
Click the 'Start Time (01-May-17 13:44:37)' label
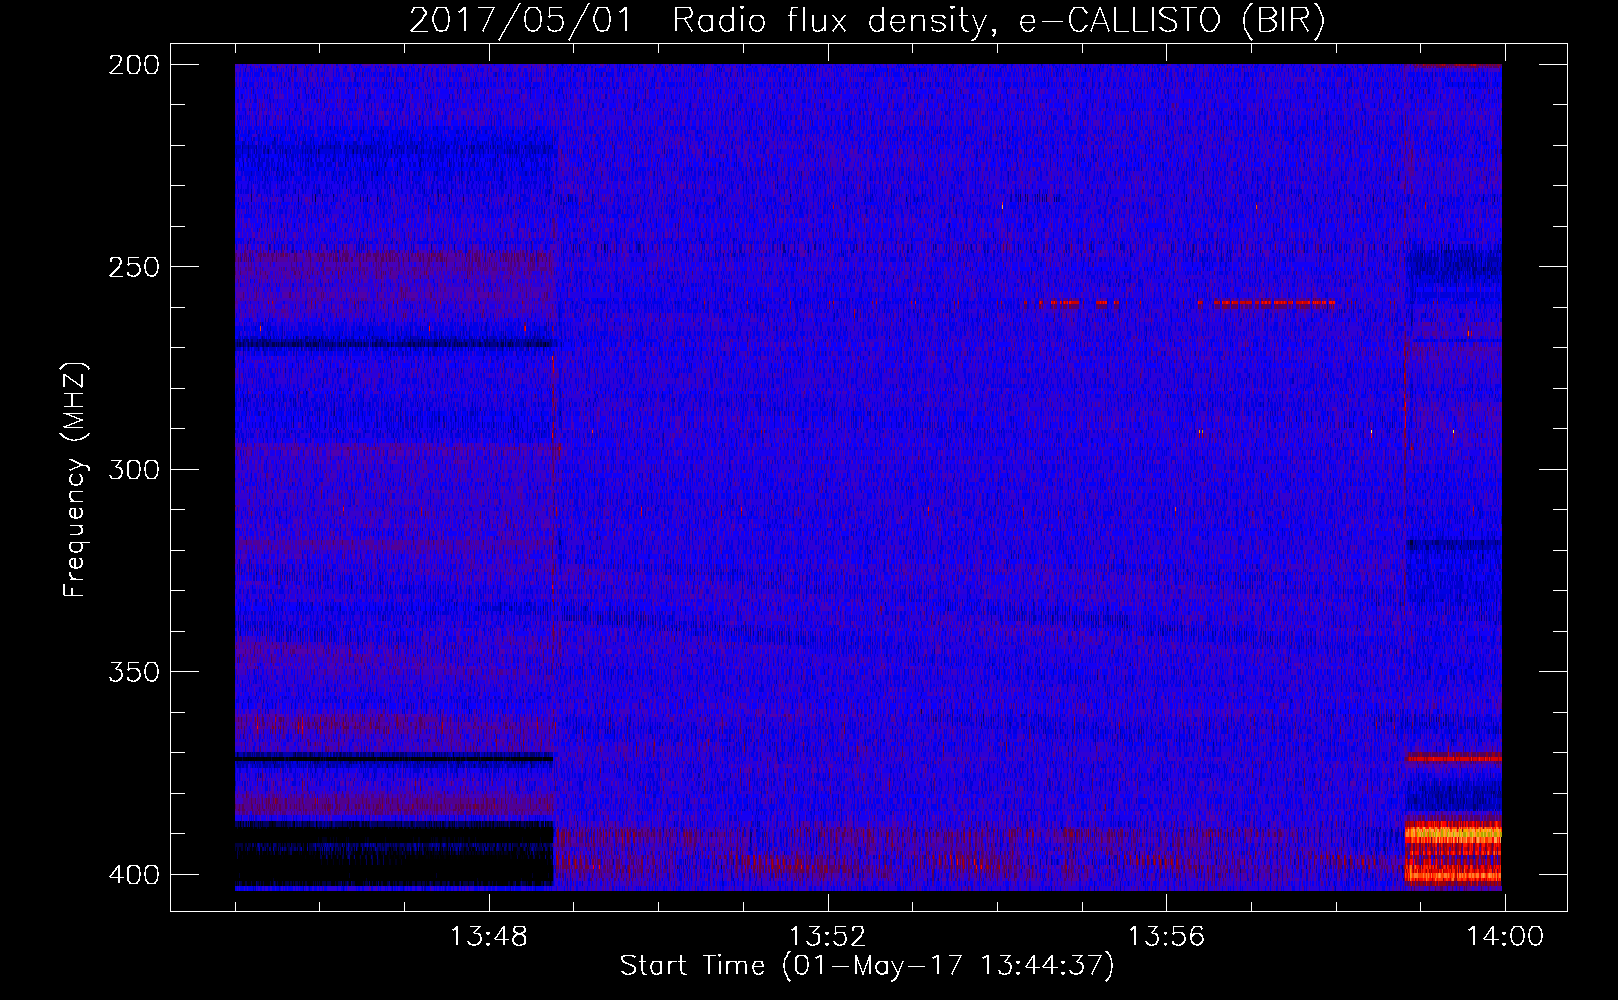pyautogui.click(x=867, y=966)
